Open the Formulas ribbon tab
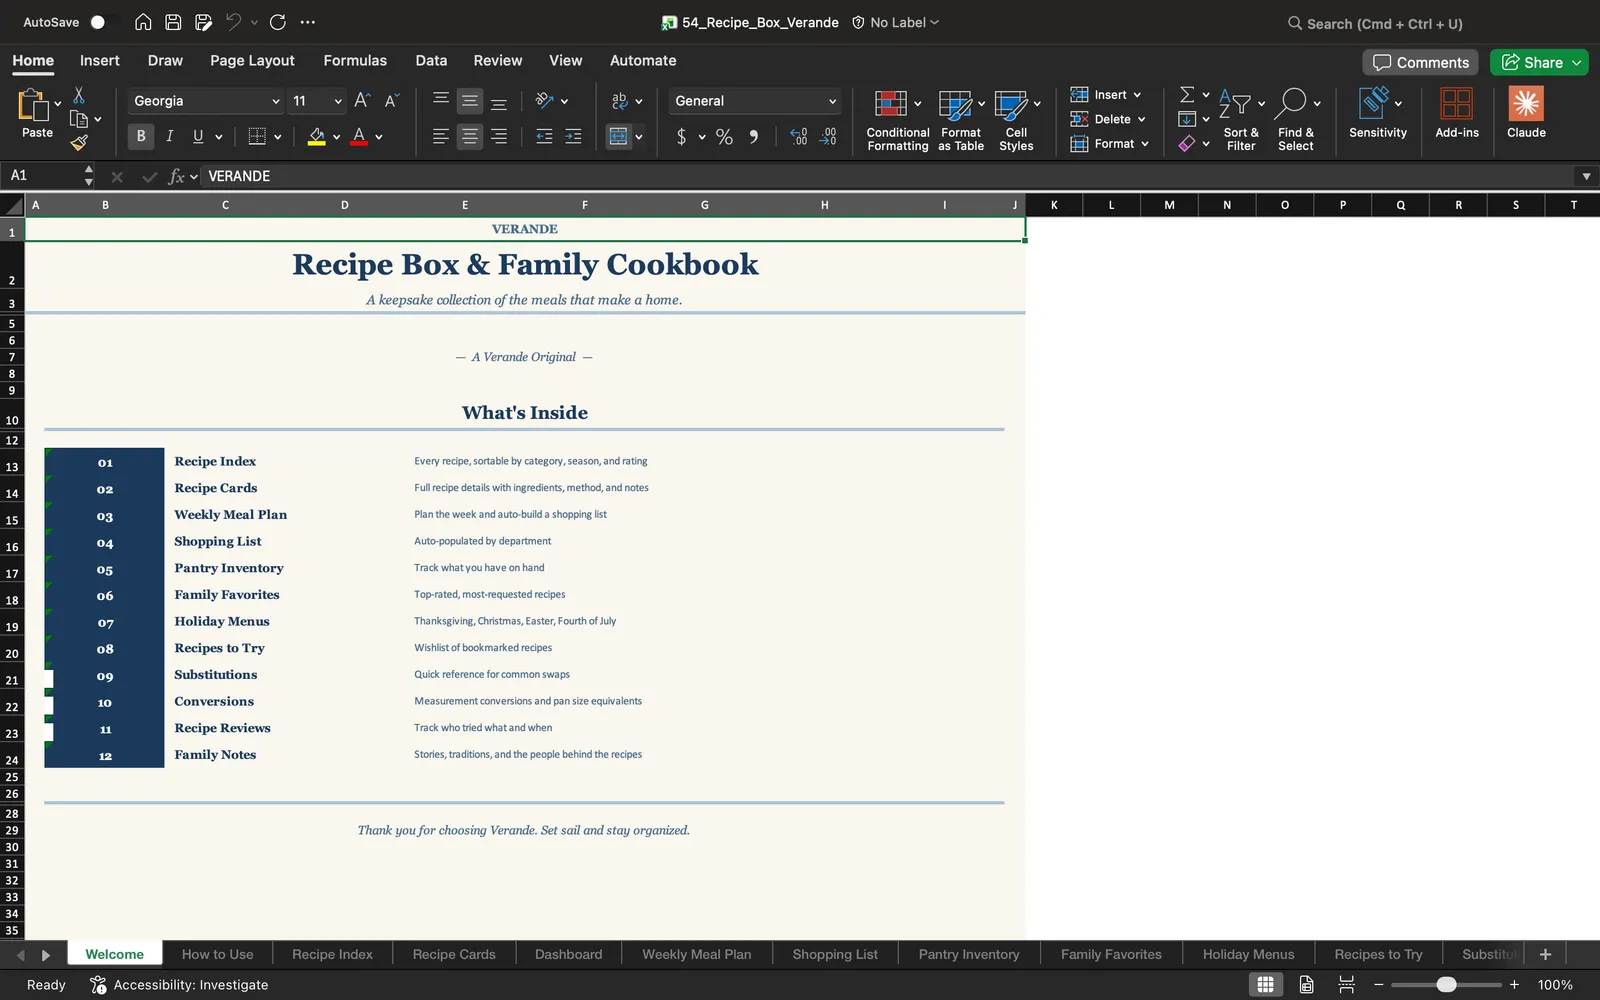This screenshot has width=1600, height=1000. pyautogui.click(x=355, y=60)
